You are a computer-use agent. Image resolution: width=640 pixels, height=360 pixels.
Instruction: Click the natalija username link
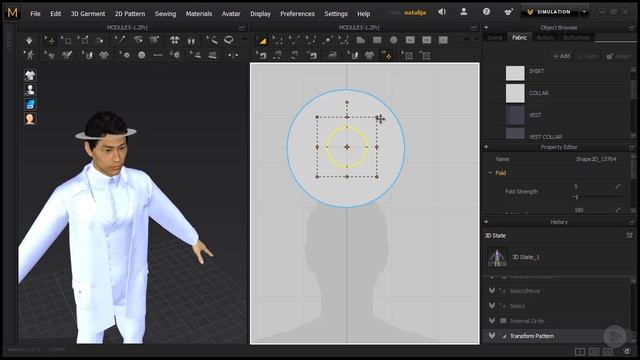coord(415,13)
